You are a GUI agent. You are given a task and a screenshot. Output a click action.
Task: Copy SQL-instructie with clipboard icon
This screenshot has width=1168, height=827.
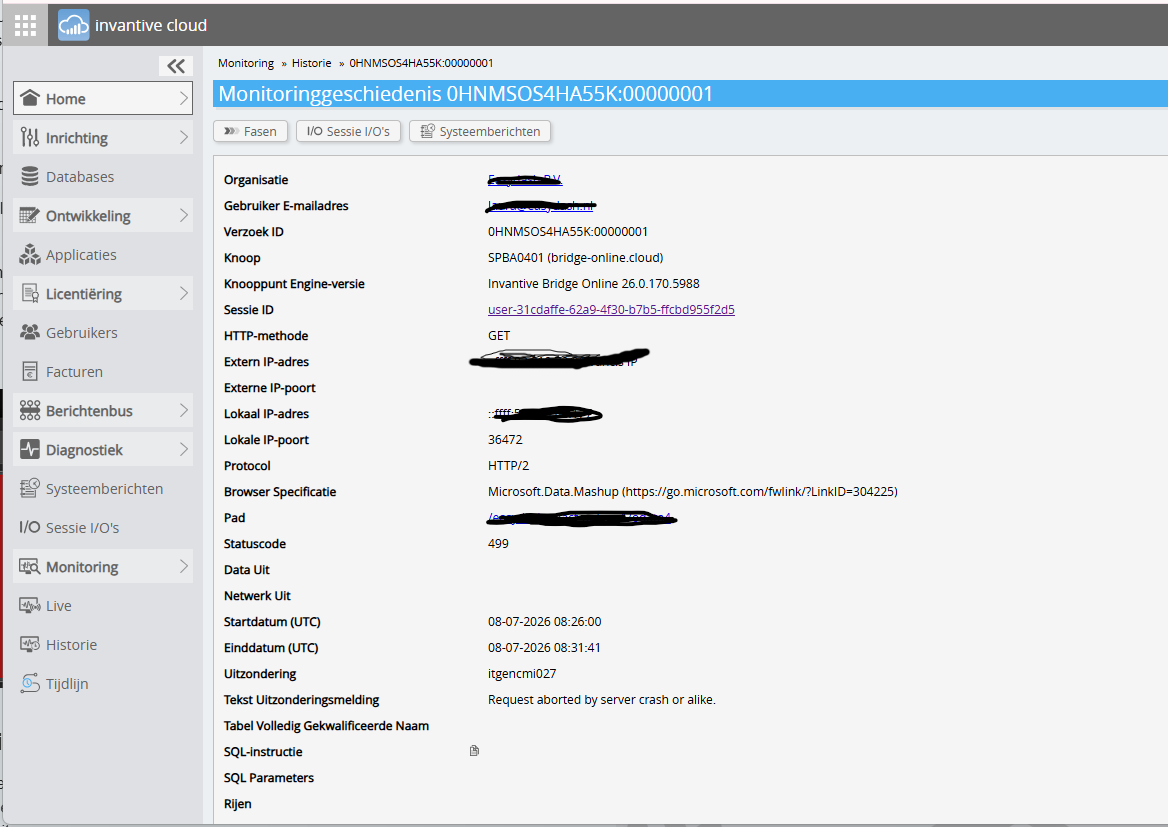(x=474, y=751)
